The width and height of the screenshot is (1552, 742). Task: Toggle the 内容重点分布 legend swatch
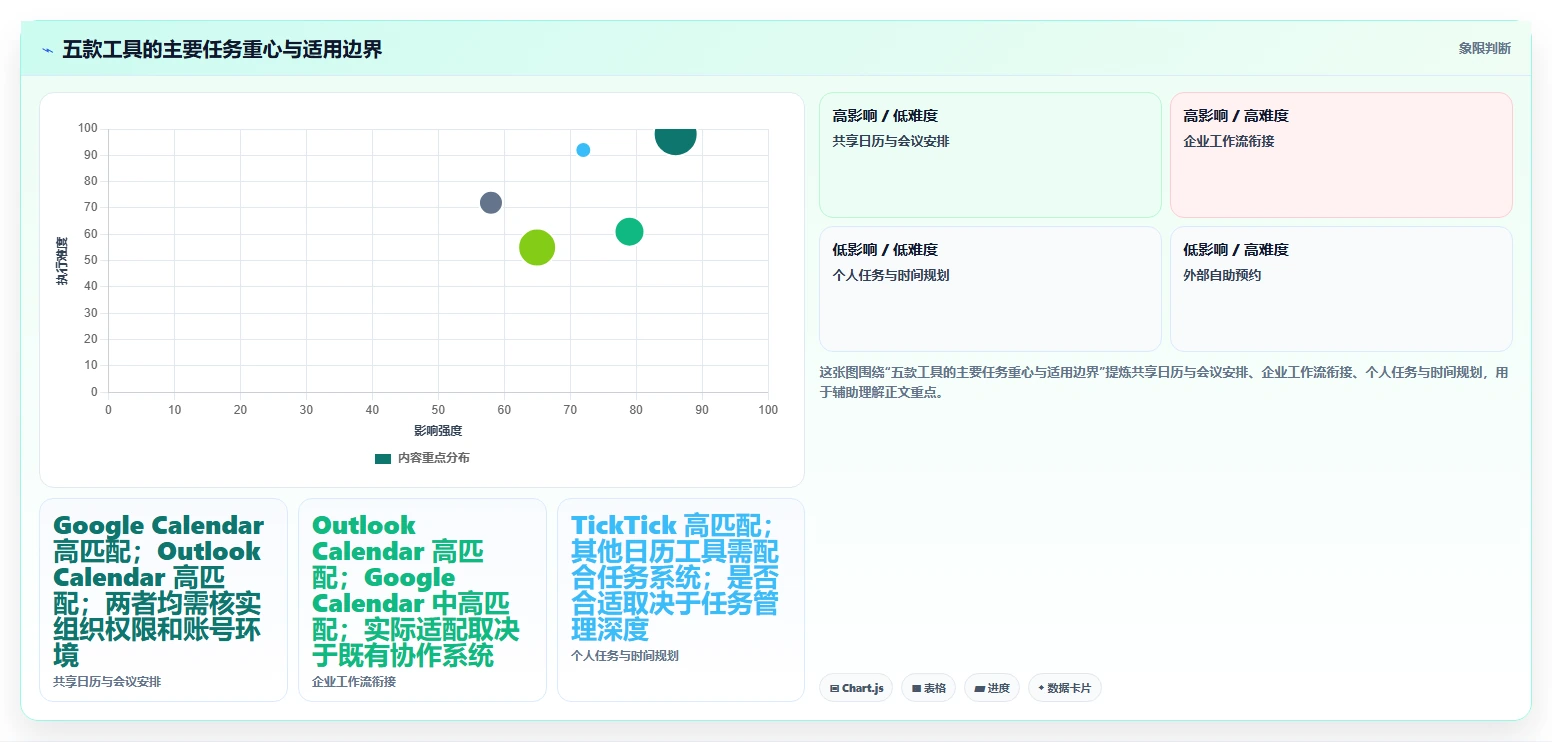coord(383,458)
